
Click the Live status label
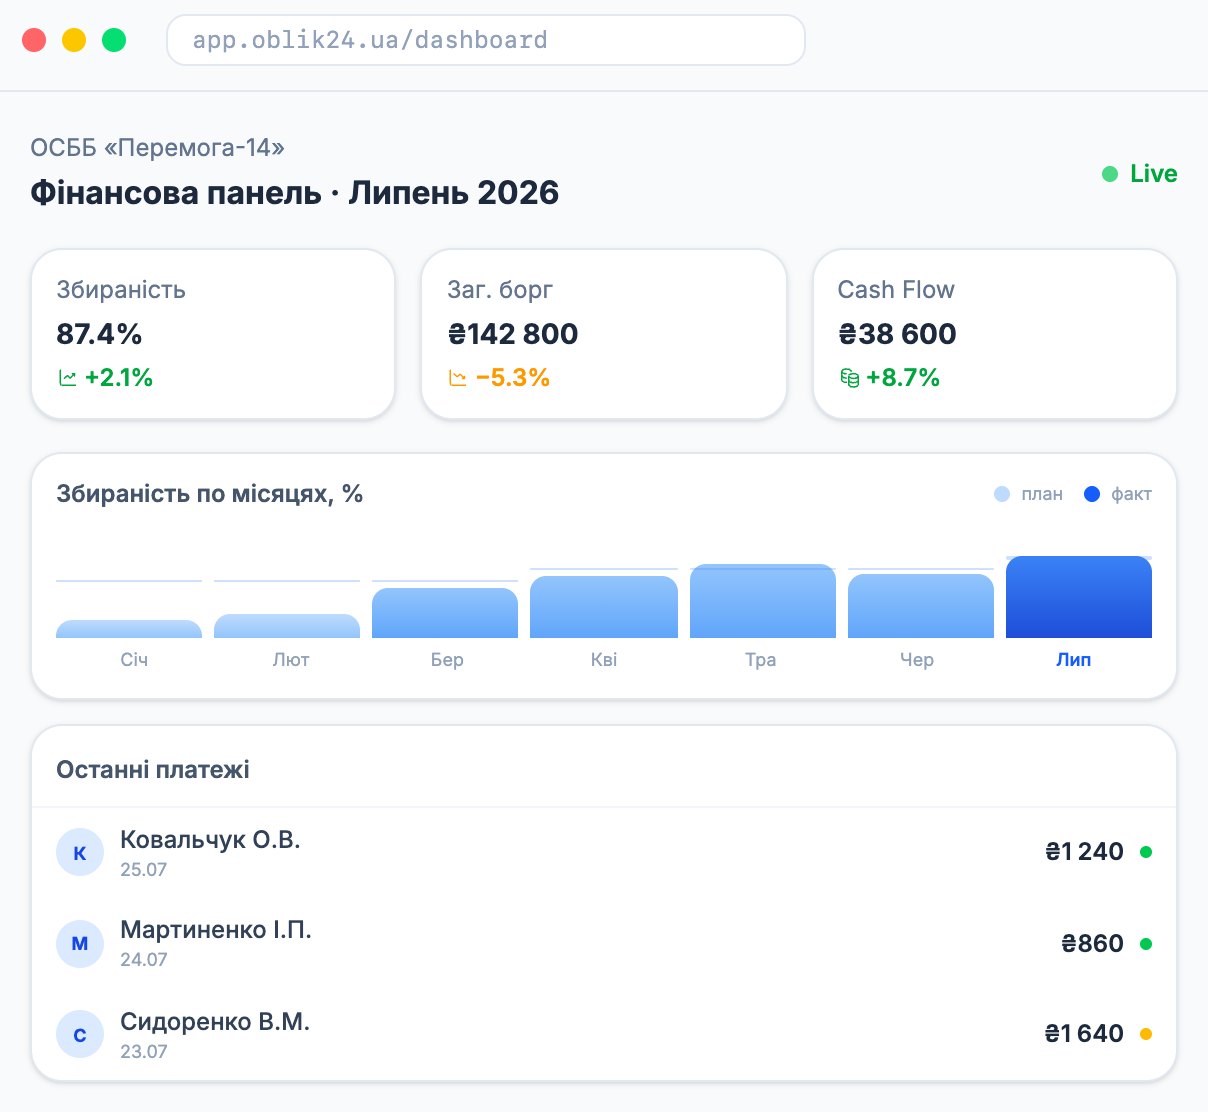click(x=1154, y=174)
